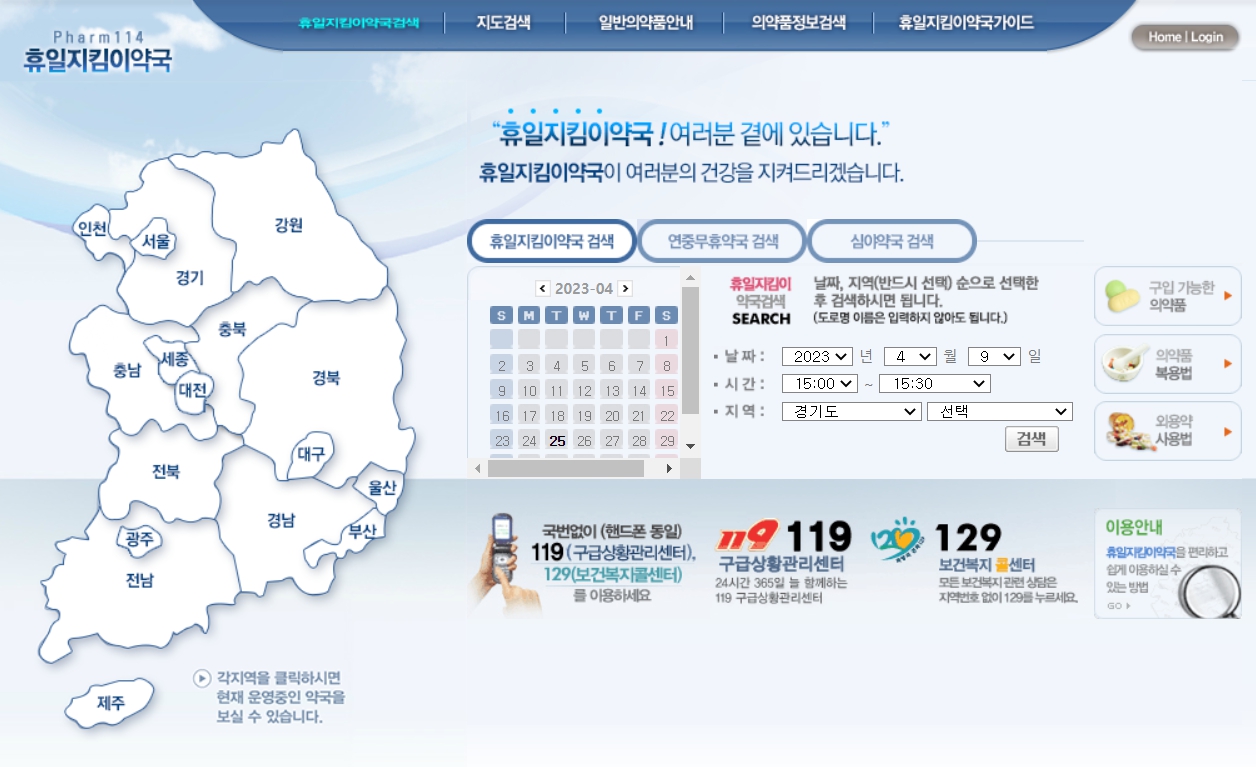Open the 이용안내 guide banner
1256x767 pixels.
point(1168,564)
